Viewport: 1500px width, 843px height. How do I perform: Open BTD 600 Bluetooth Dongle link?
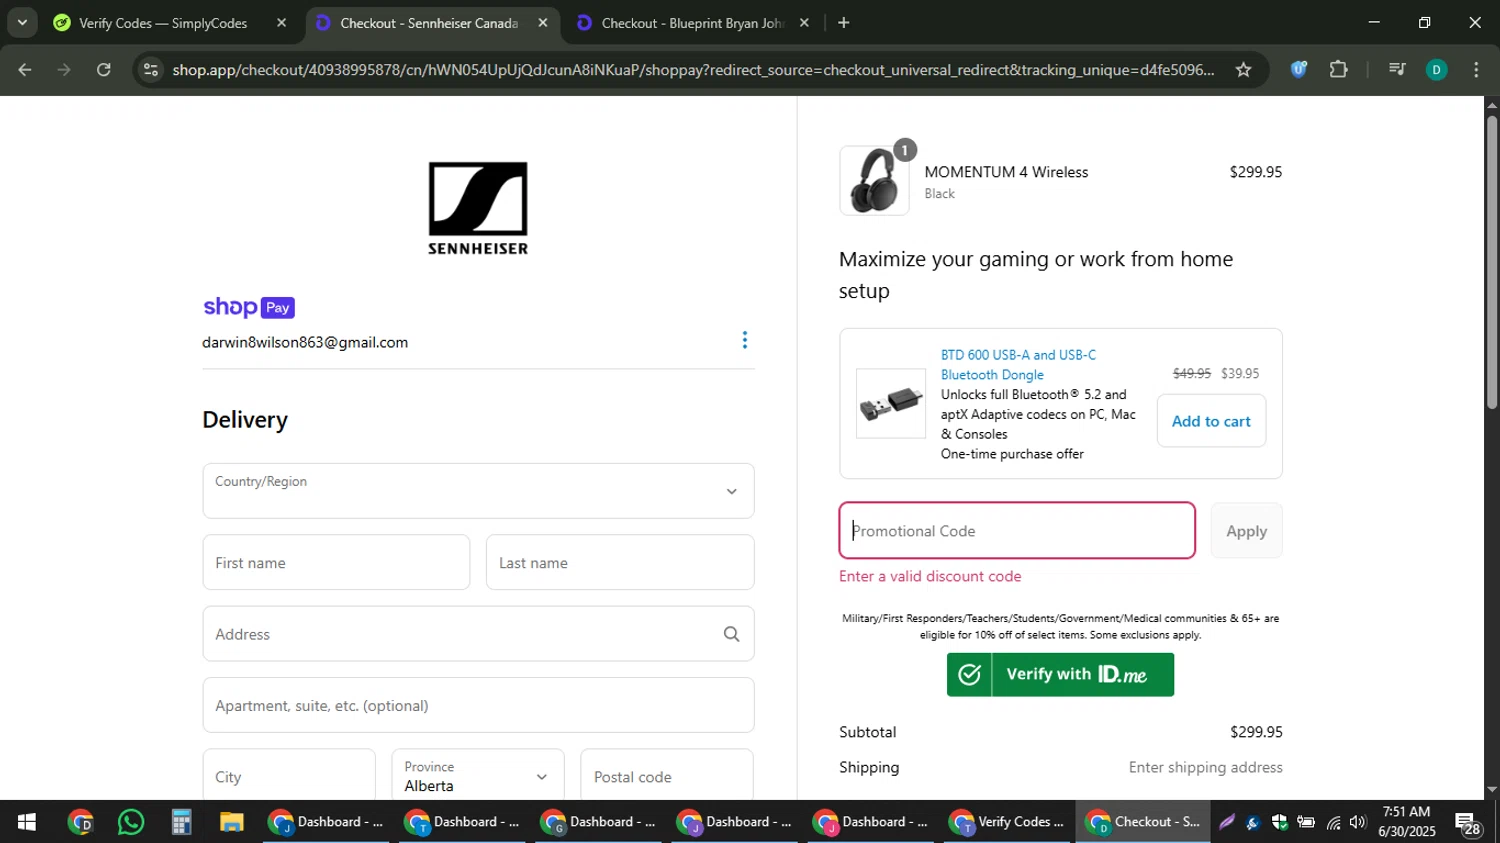pos(1018,365)
